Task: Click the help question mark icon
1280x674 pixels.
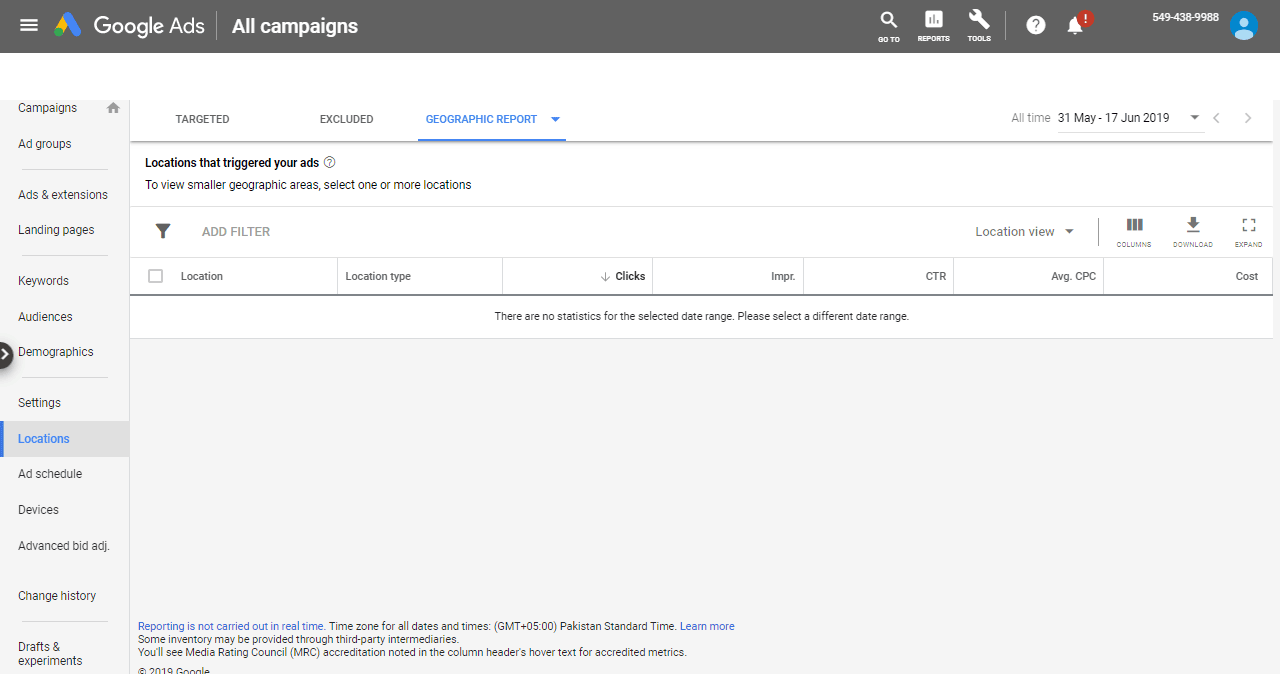Action: point(1036,25)
